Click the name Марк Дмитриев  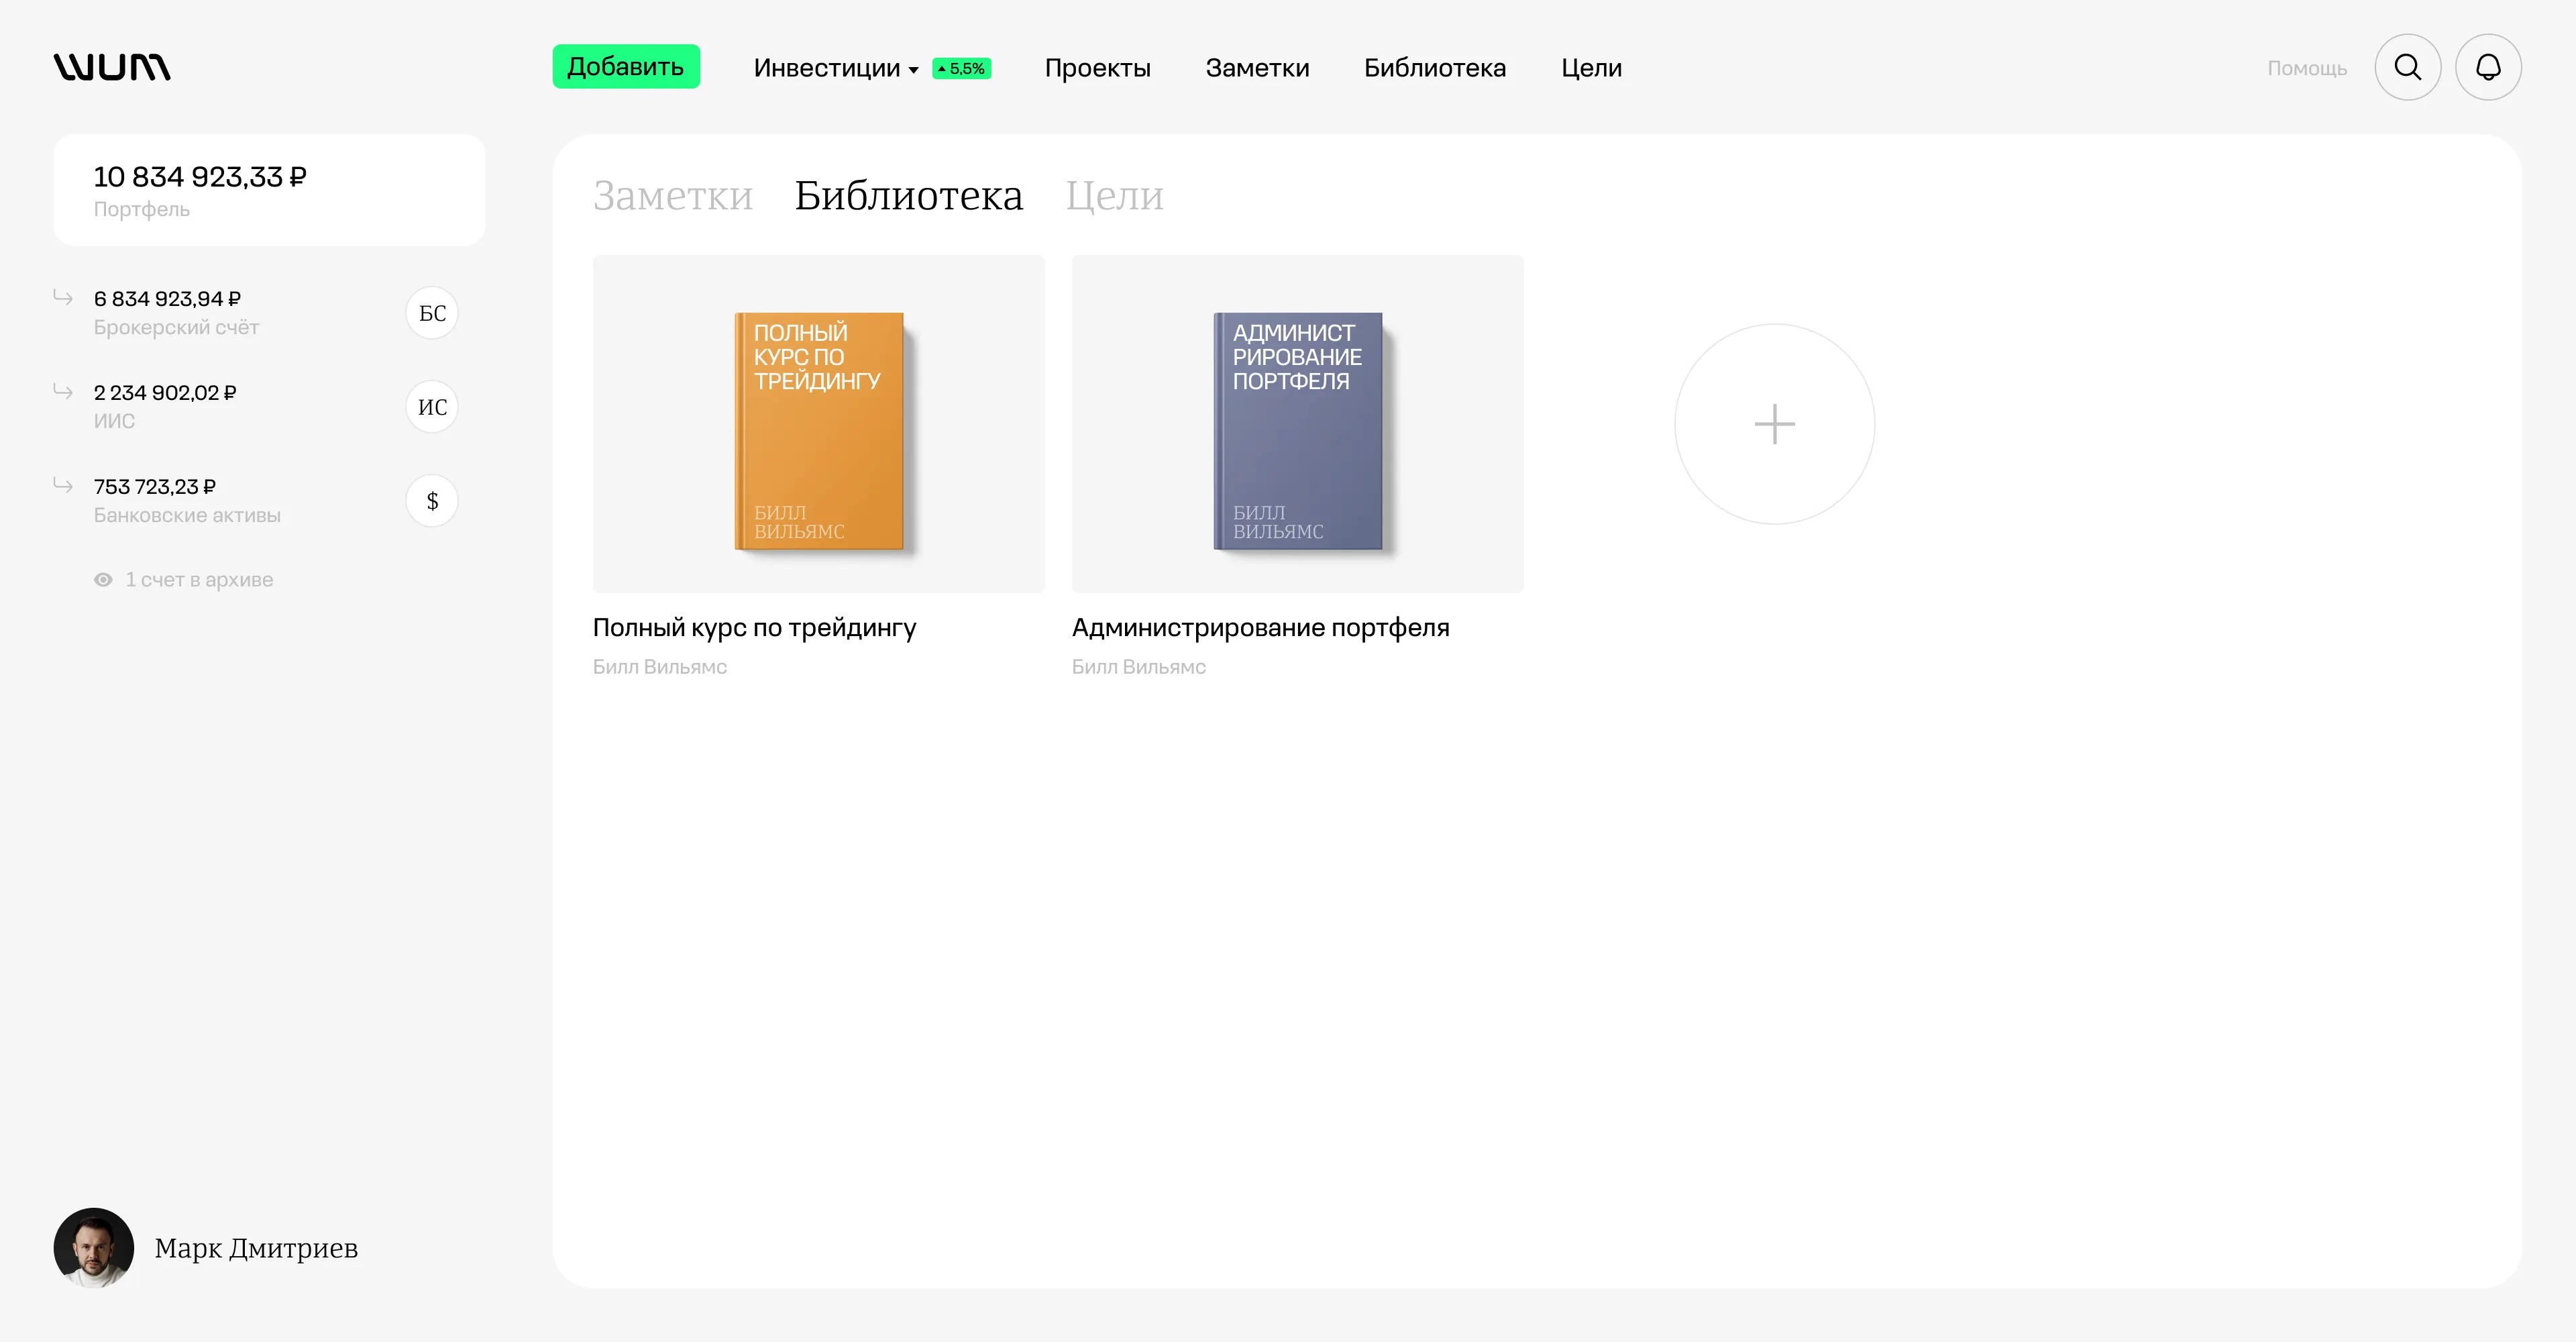pyautogui.click(x=256, y=1248)
